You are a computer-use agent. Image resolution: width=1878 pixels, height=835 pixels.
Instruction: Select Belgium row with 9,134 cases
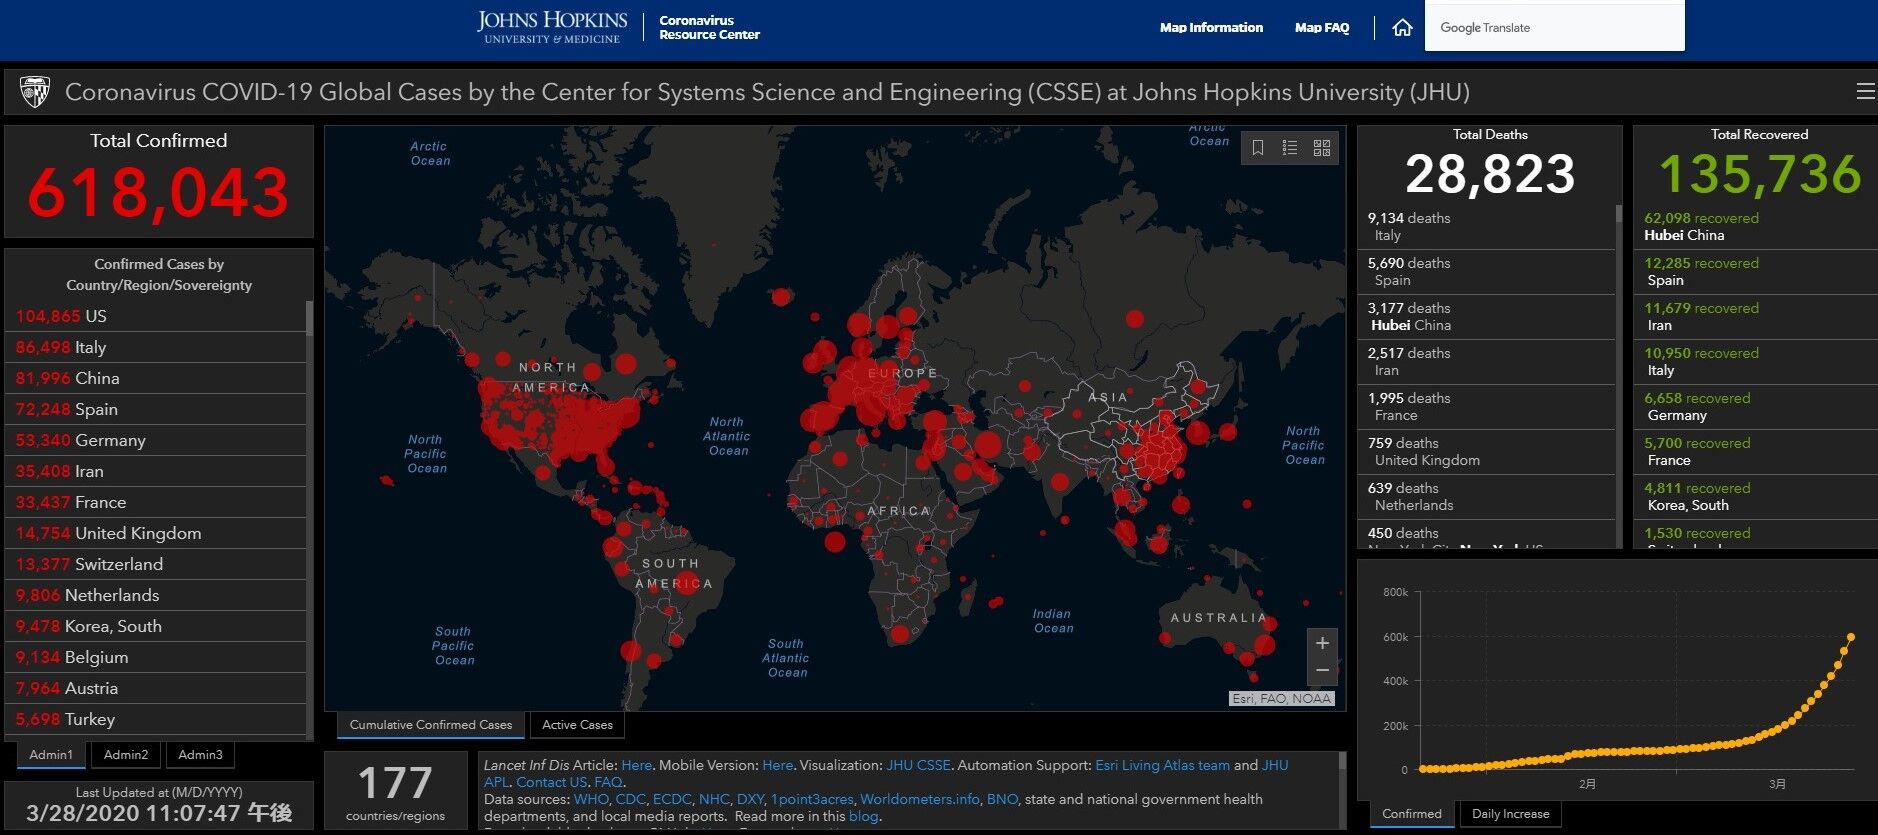[x=156, y=657]
